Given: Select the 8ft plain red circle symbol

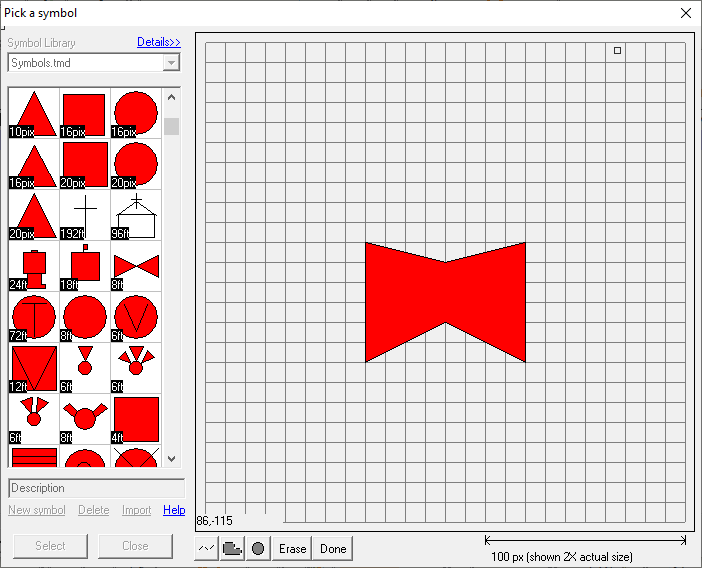Looking at the screenshot, I should click(x=85, y=317).
